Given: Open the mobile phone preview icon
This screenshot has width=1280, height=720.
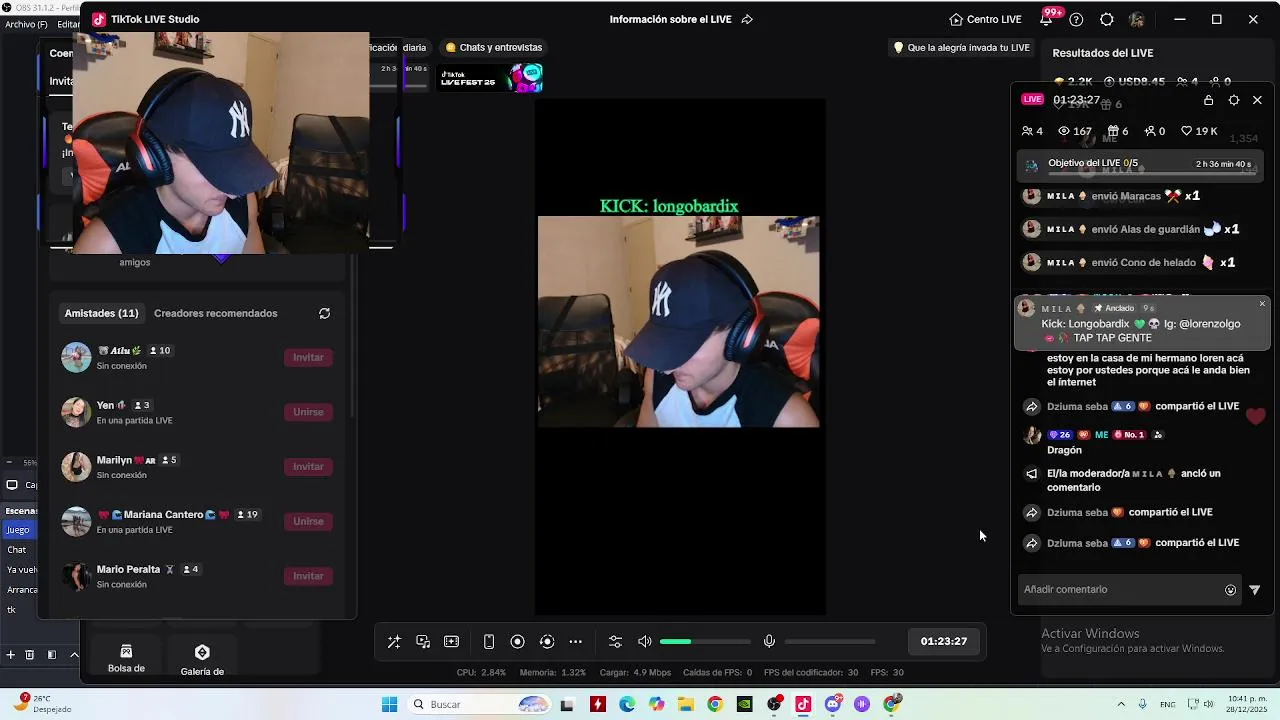Looking at the screenshot, I should pos(489,642).
